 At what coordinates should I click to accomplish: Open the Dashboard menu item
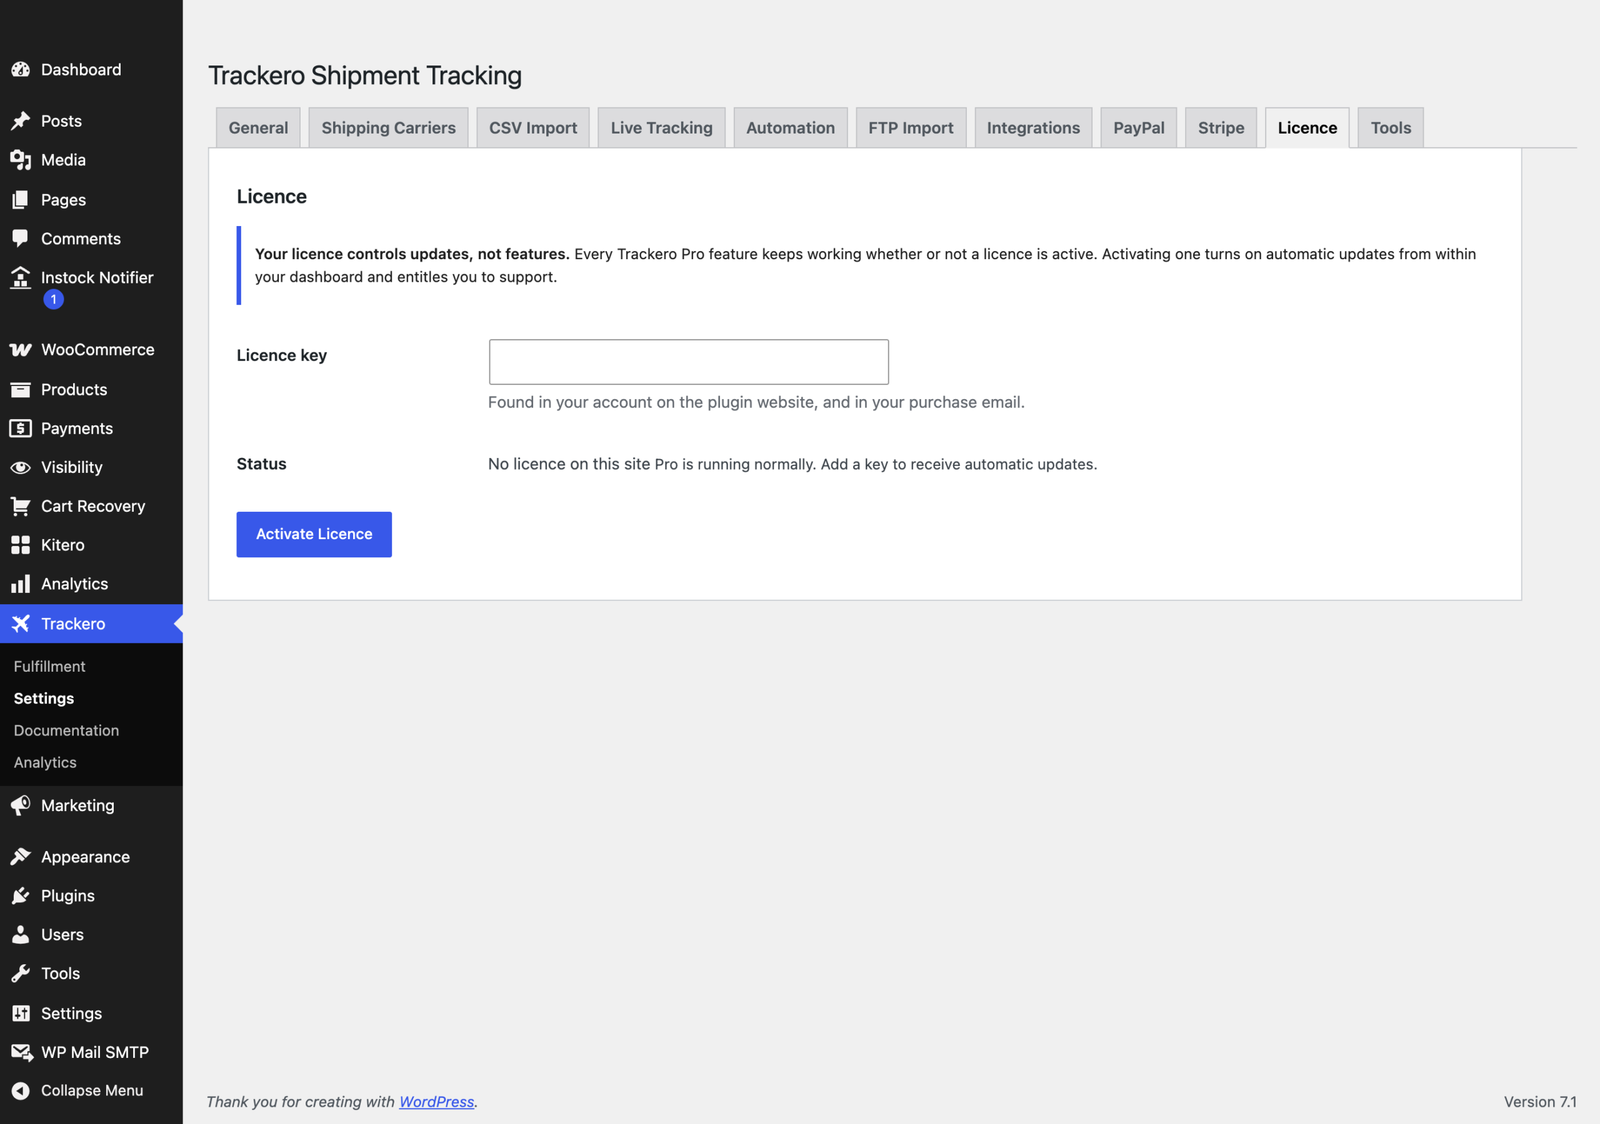[91, 70]
